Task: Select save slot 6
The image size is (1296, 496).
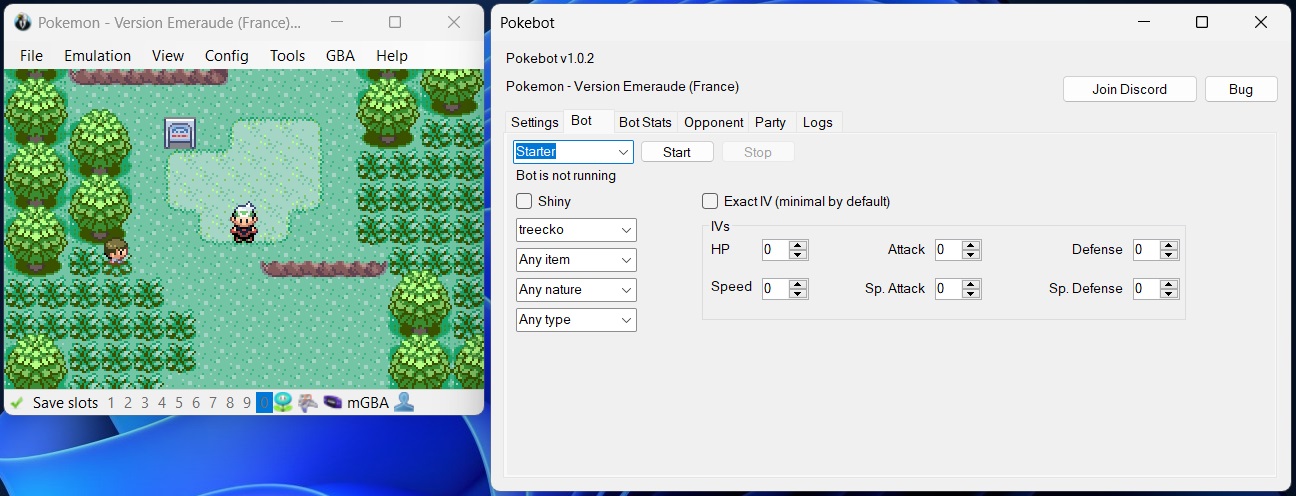Action: 196,403
